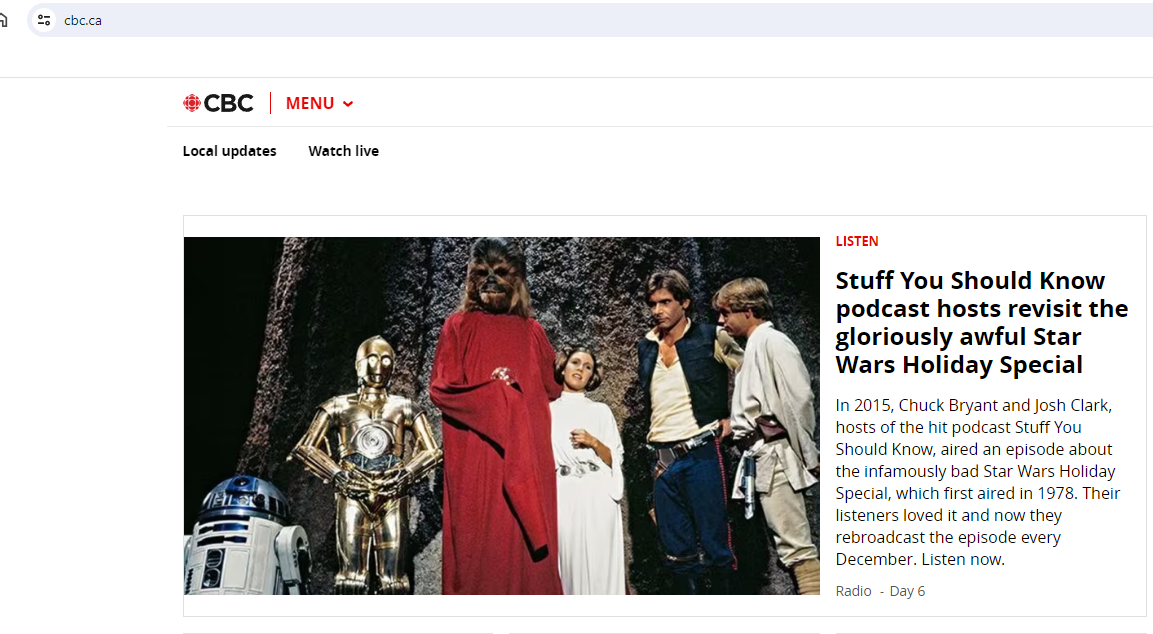The height and width of the screenshot is (634, 1153).
Task: Click the CBC wordmark text
Action: point(229,103)
